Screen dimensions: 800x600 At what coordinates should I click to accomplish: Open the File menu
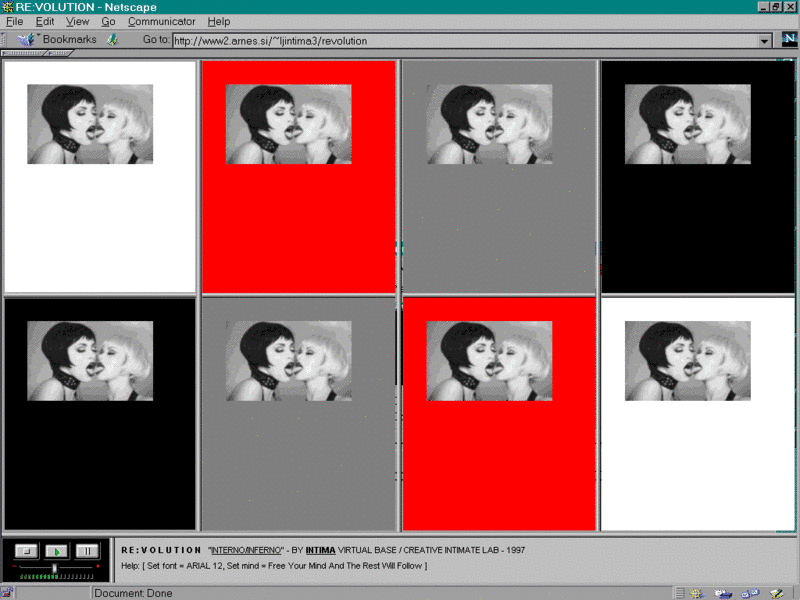[x=14, y=21]
